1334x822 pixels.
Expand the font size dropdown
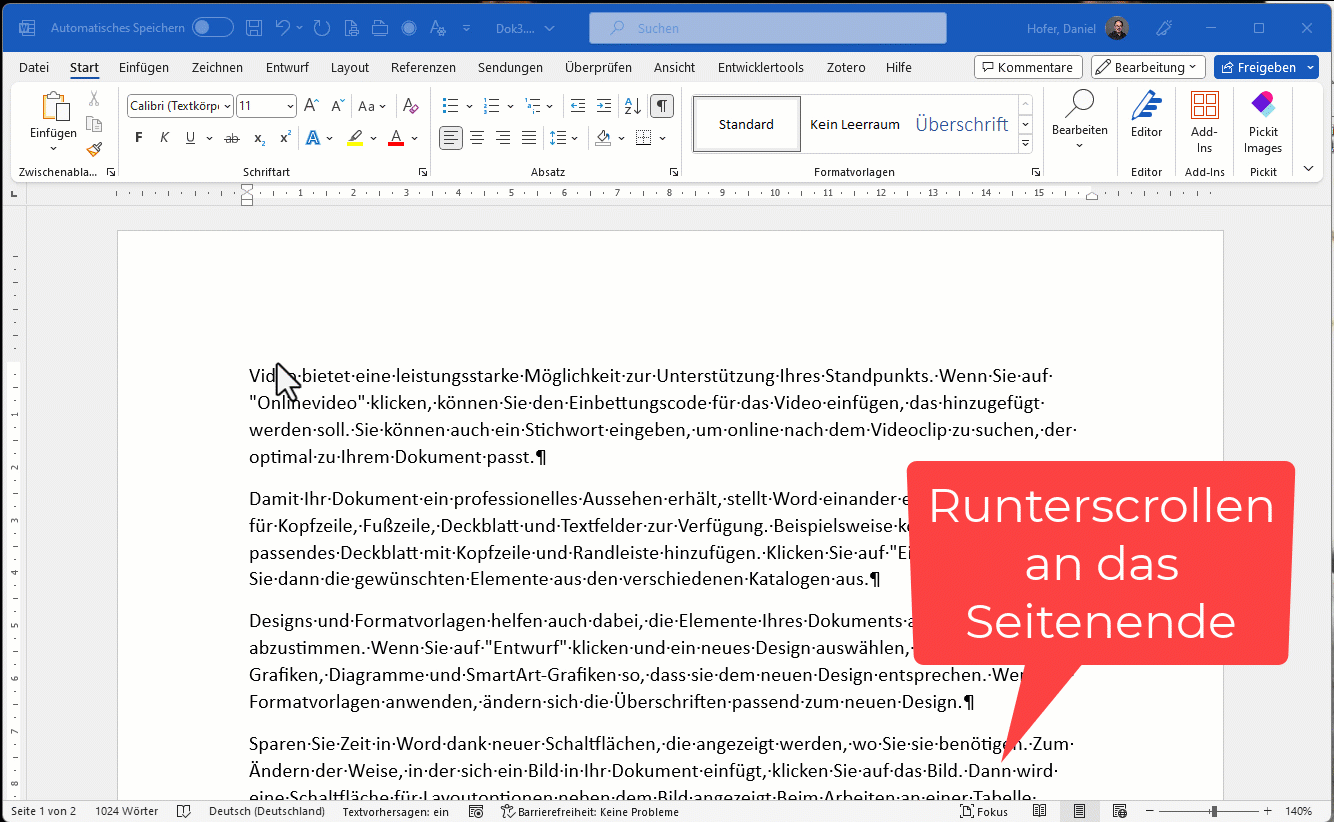tap(290, 106)
